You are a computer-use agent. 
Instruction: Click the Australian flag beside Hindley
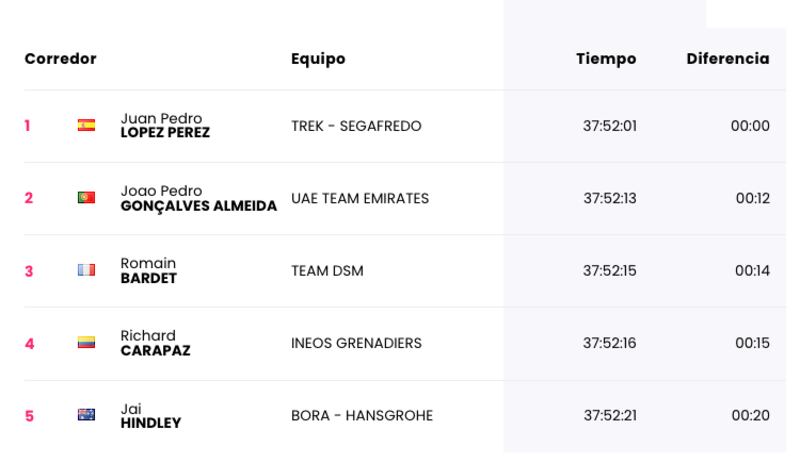coord(86,415)
